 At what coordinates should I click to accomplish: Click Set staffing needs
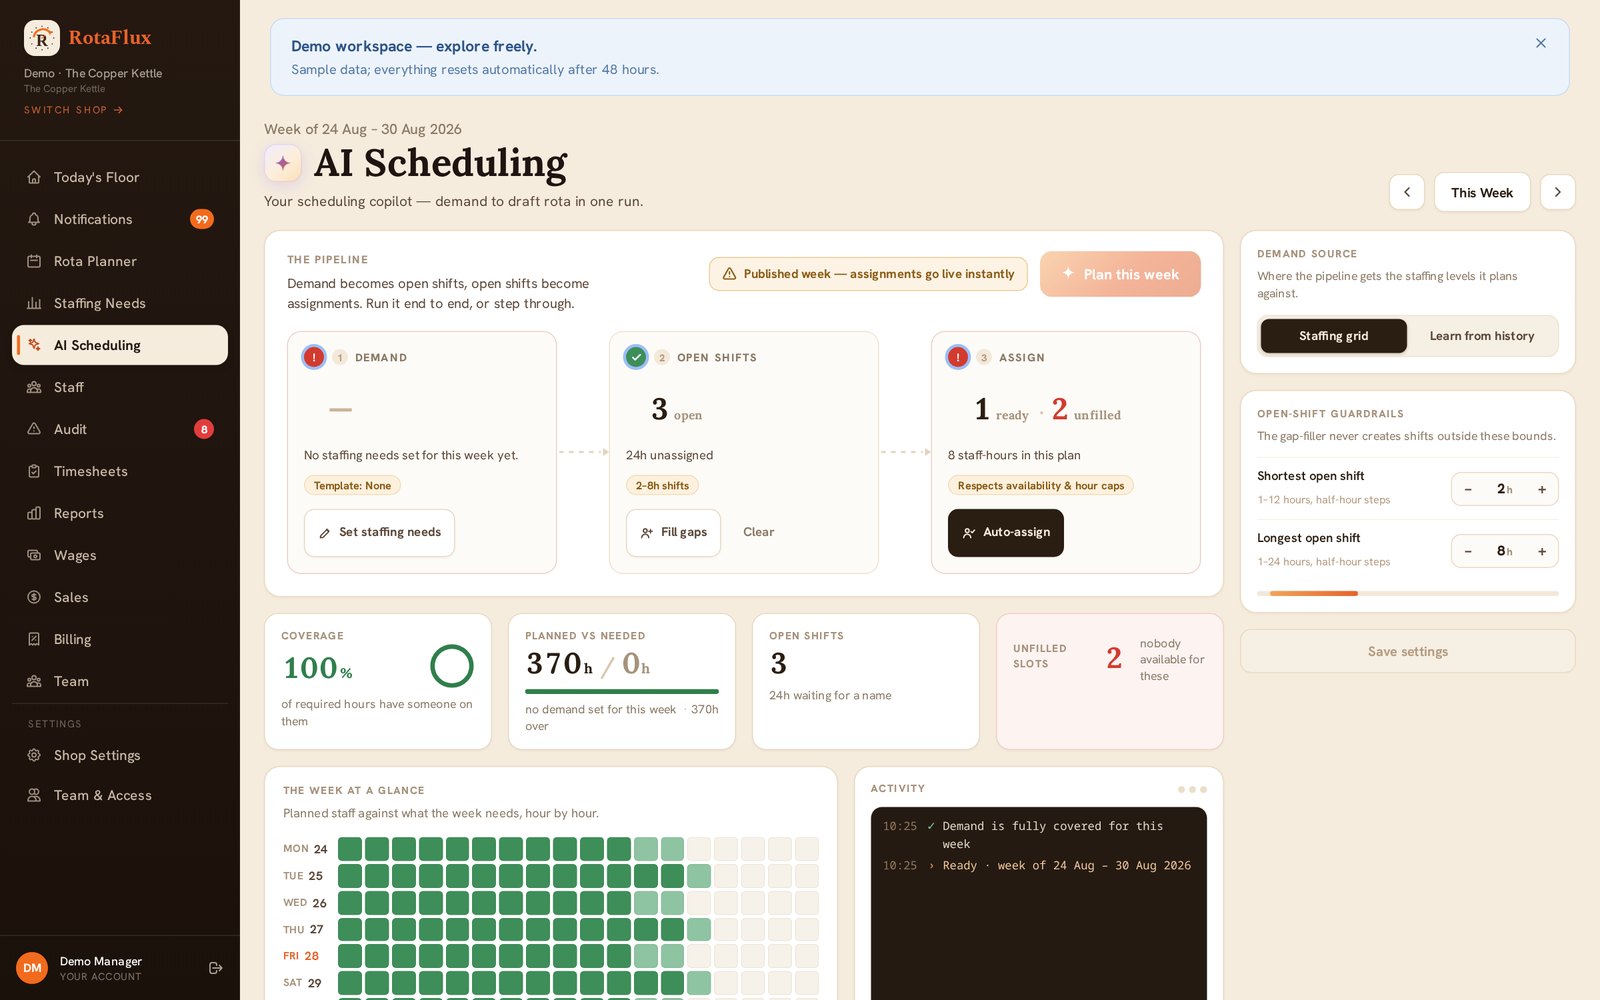[x=379, y=533]
